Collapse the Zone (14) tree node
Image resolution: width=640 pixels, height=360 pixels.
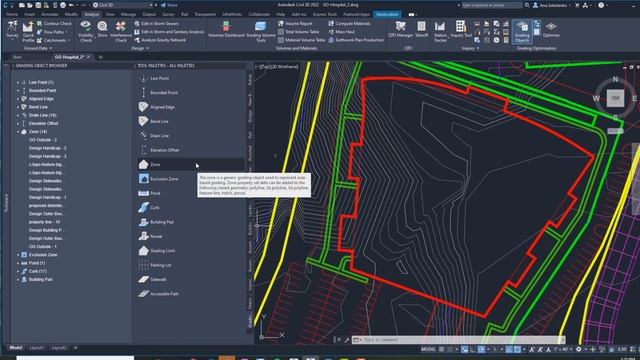click(18, 132)
